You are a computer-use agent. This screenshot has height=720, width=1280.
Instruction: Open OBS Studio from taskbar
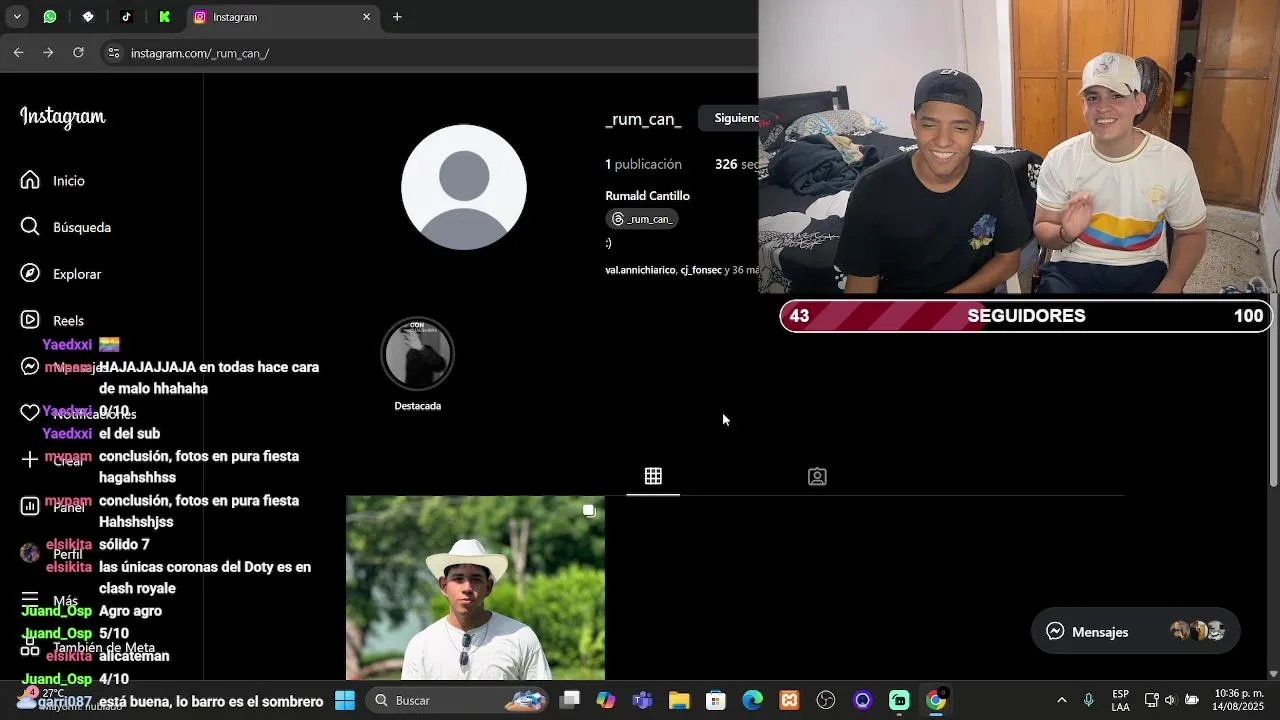coord(826,700)
